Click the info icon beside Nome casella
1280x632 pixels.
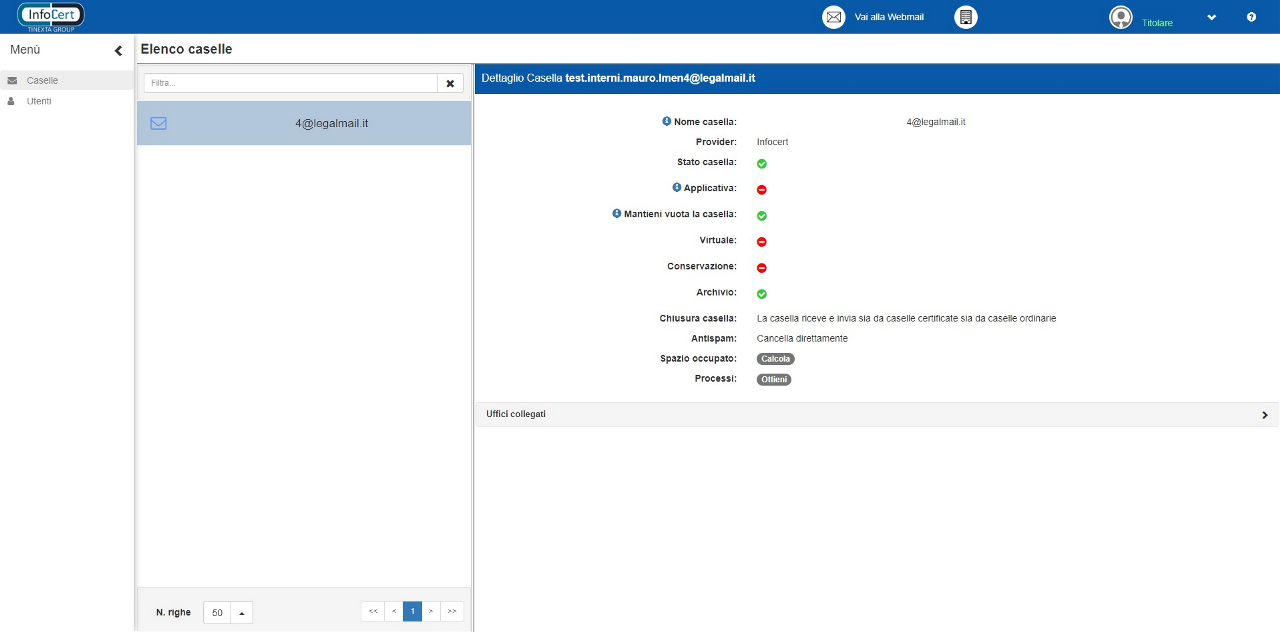(667, 121)
